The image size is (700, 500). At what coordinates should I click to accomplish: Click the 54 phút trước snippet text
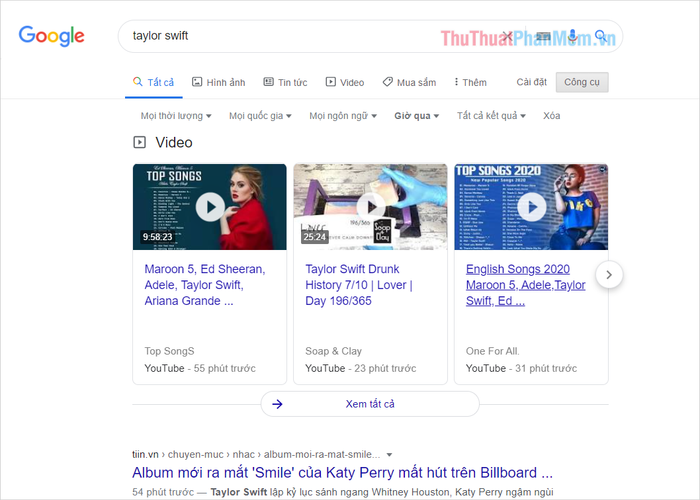point(163,492)
